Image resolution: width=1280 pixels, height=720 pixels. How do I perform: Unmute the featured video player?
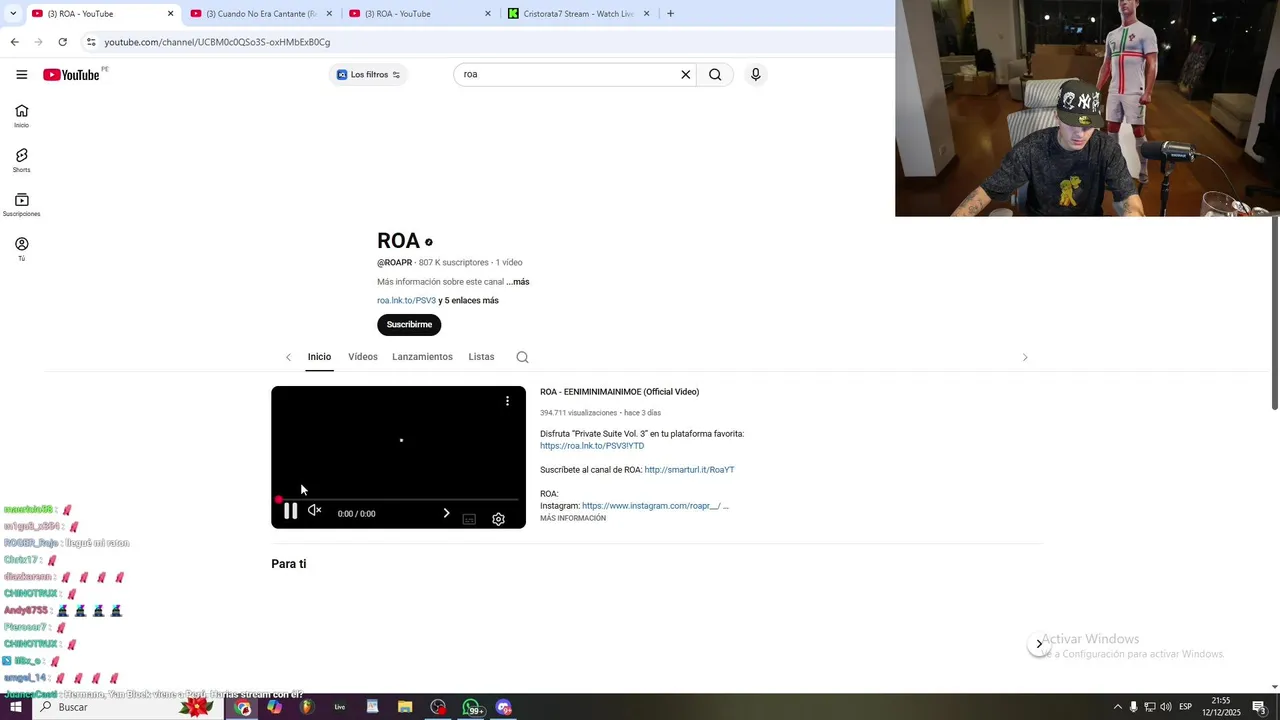[314, 511]
